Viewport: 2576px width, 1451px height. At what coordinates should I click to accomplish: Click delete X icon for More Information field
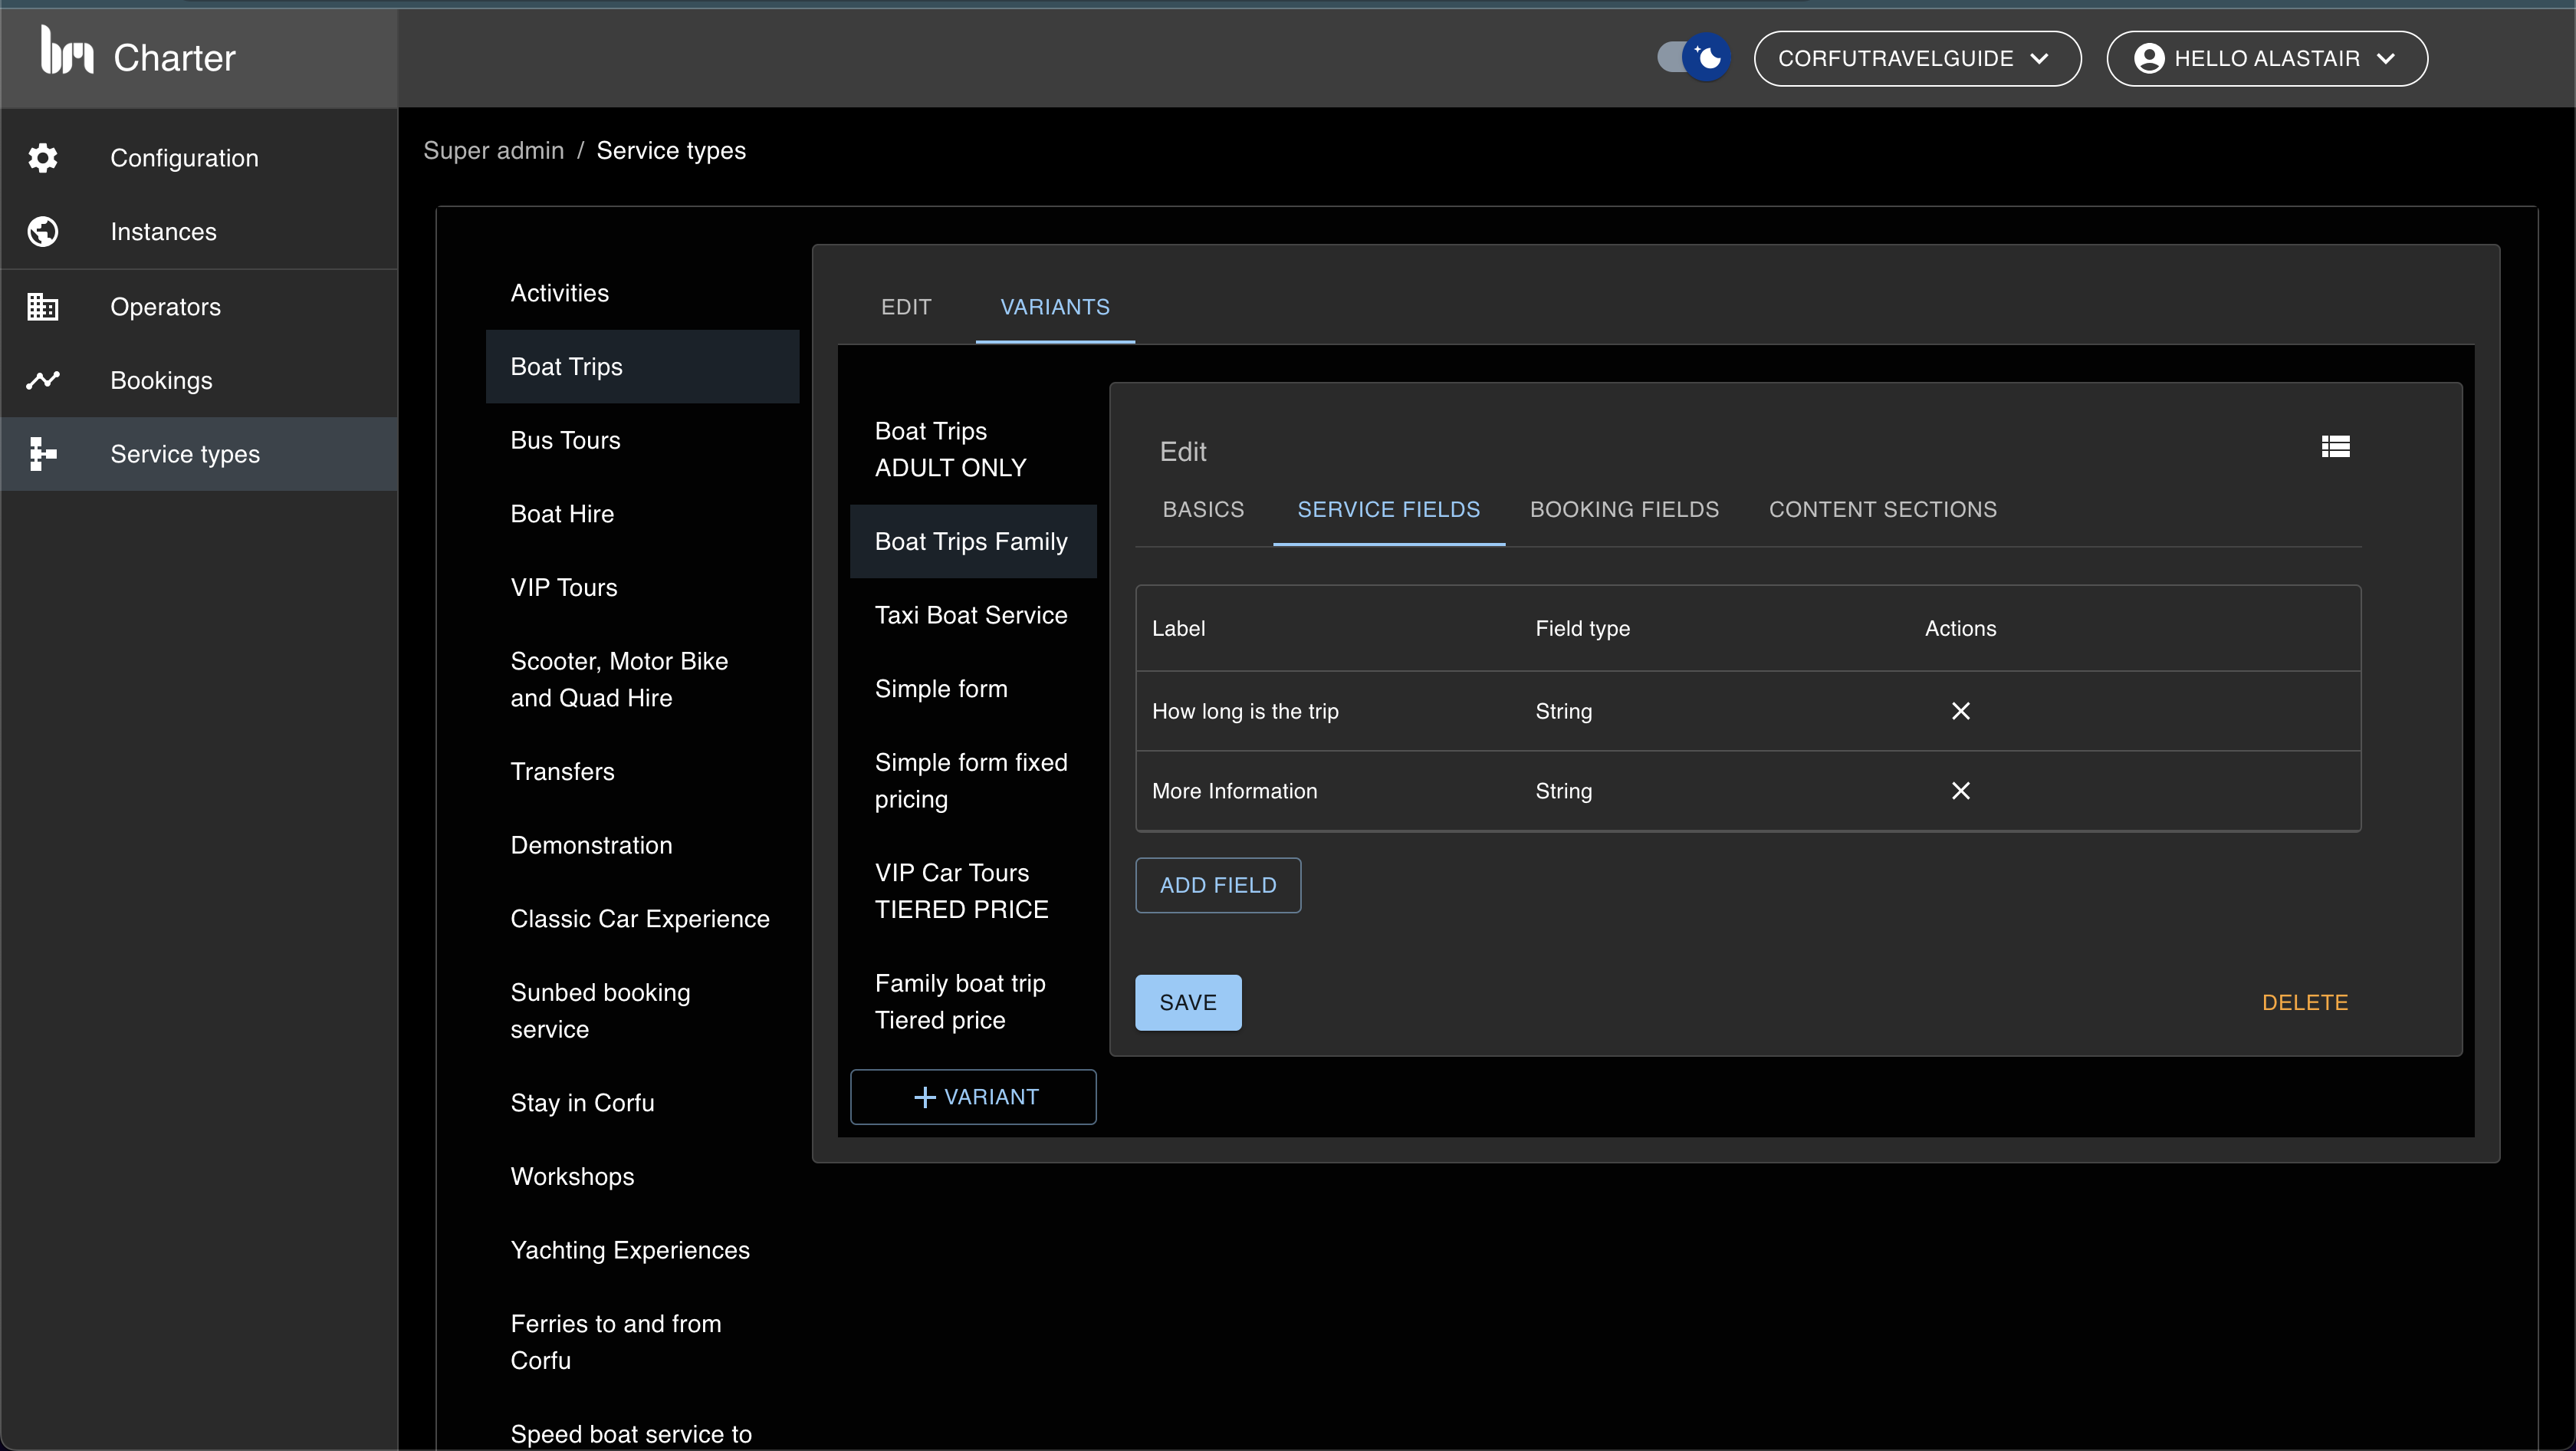point(1962,791)
